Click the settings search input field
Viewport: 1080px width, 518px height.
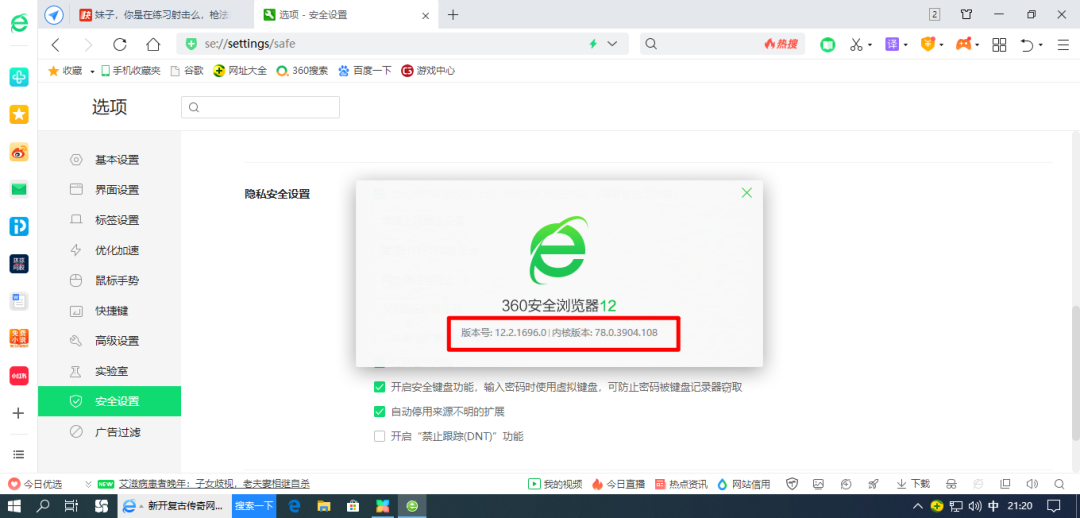260,107
